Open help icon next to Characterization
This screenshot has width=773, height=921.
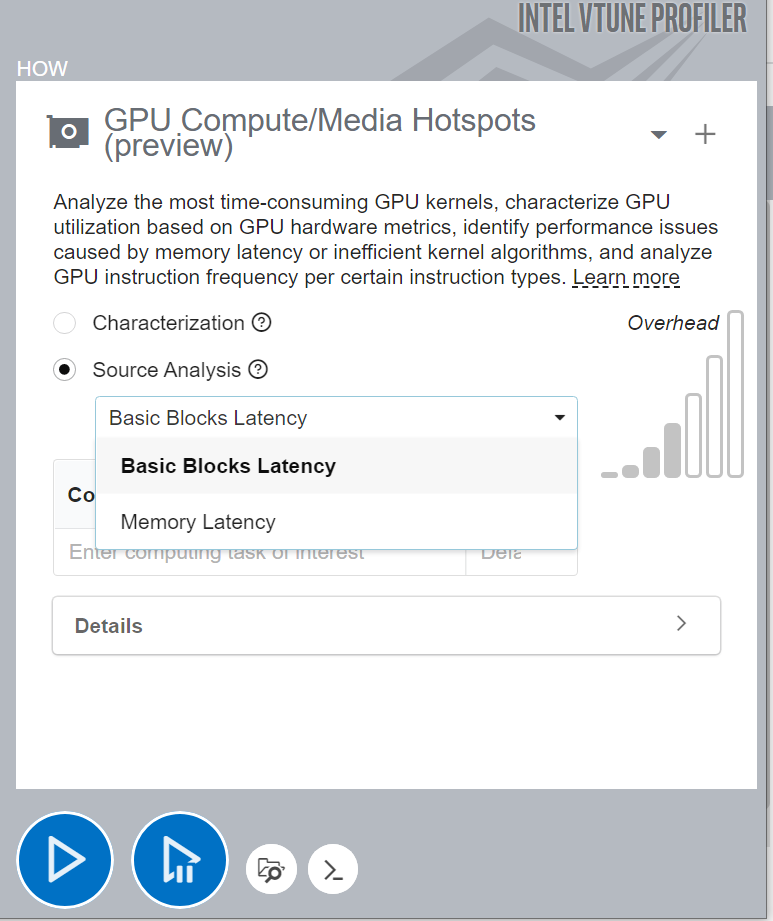262,322
